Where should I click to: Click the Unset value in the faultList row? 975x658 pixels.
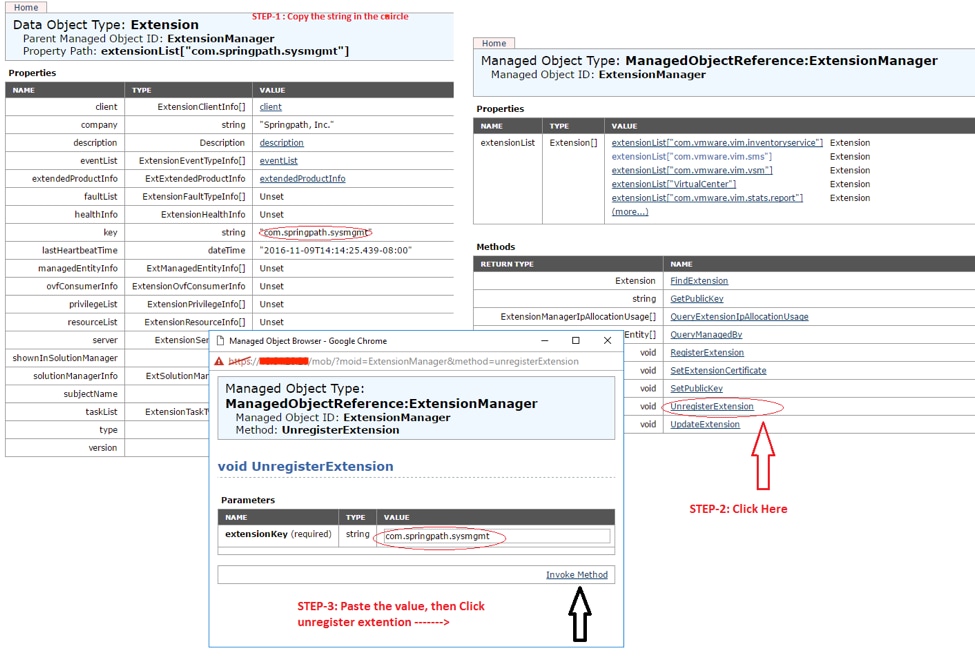pos(272,197)
